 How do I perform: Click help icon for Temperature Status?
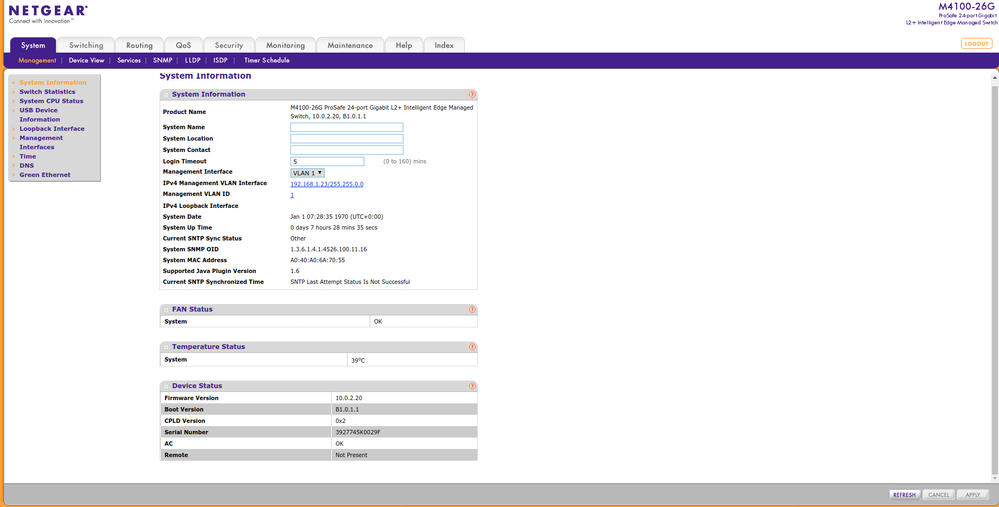pos(472,347)
